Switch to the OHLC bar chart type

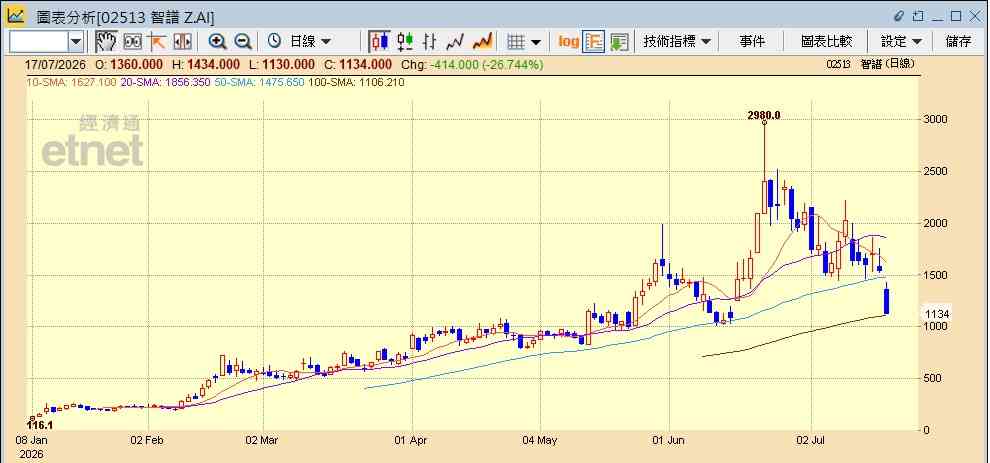point(430,42)
